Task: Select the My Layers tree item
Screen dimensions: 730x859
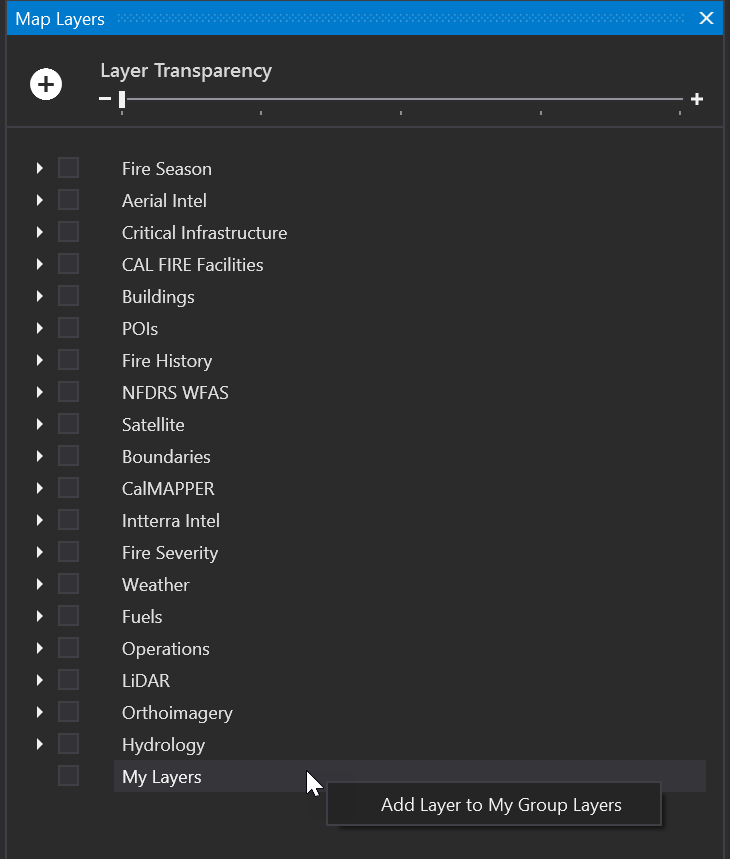Action: 162,777
